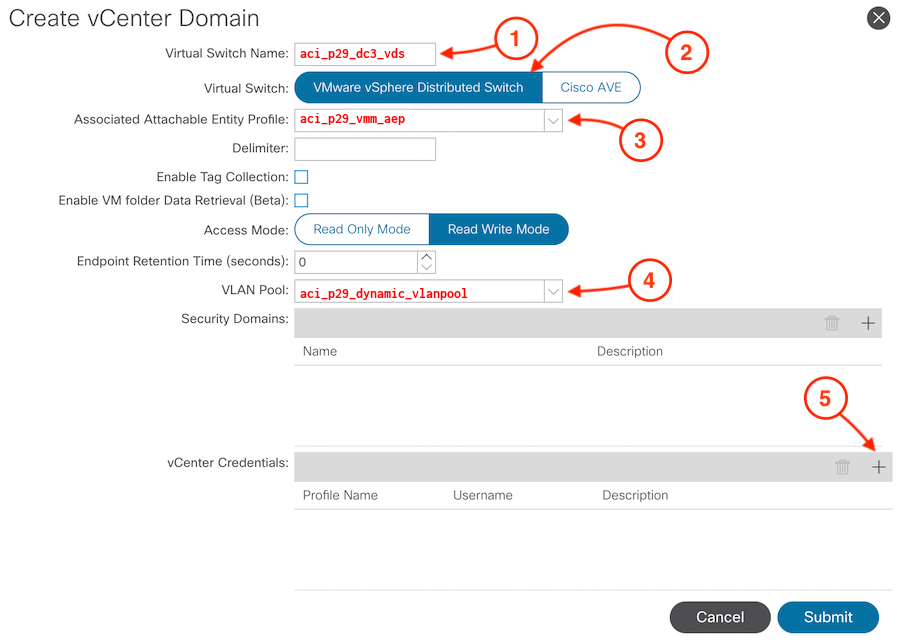Close the Create vCenter Domain dialog

coord(878,18)
